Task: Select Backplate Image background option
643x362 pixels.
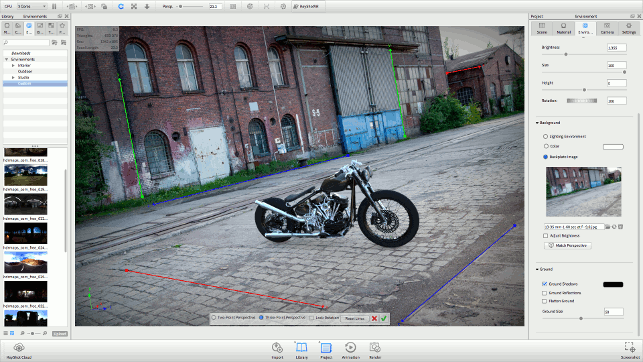Action: tap(545, 157)
